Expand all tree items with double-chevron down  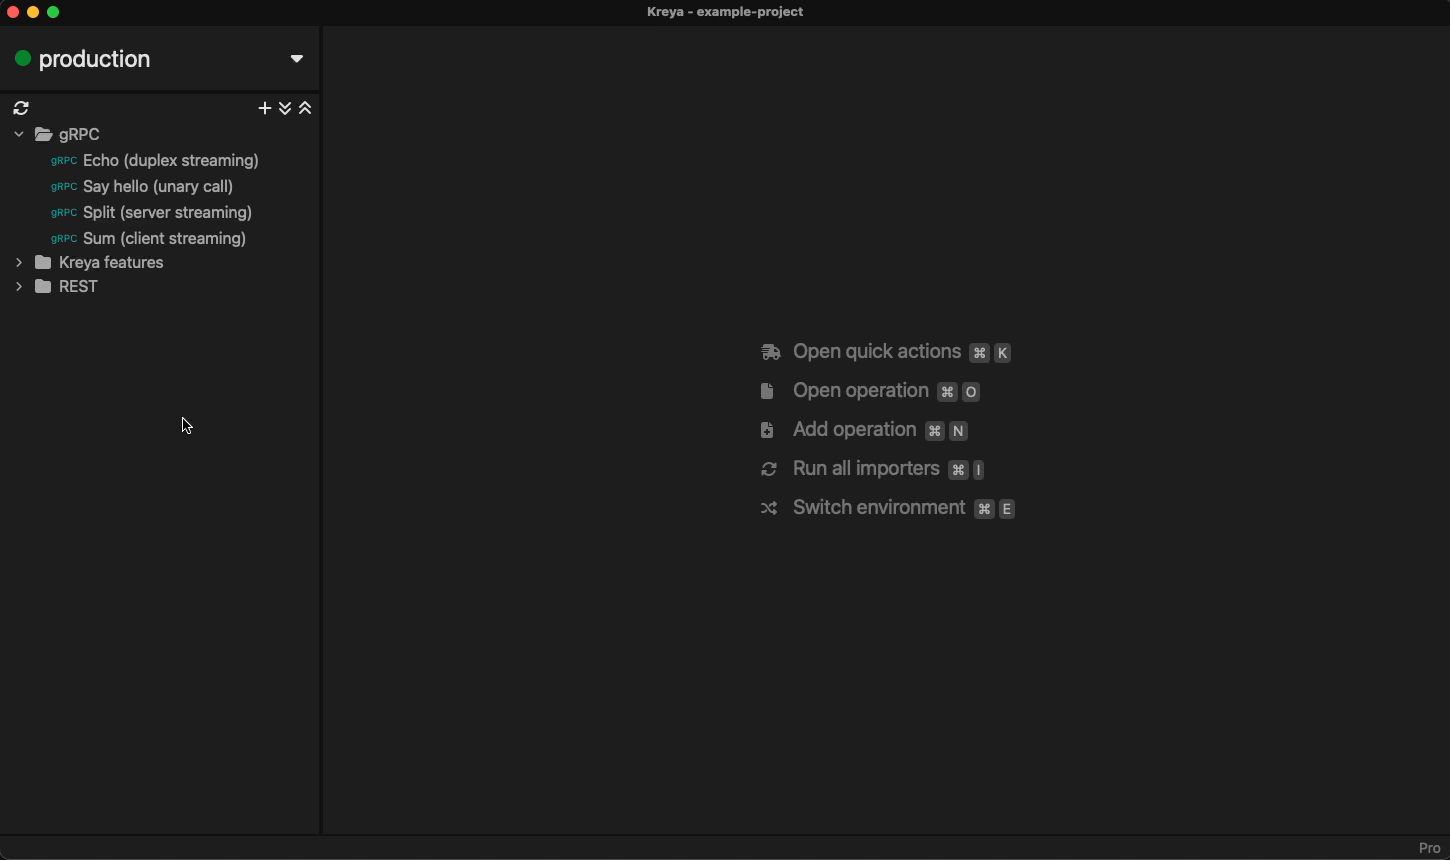click(285, 108)
